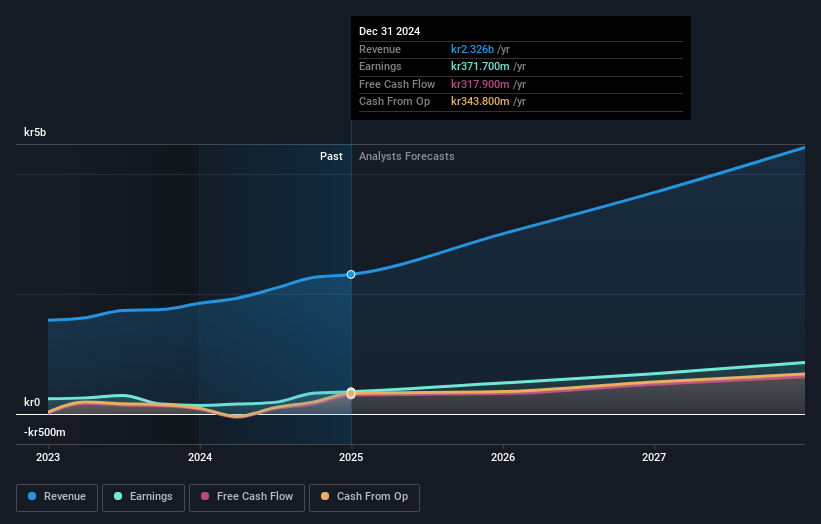Image resolution: width=821 pixels, height=524 pixels.
Task: Jump to the 2026 axis label
Action: click(x=503, y=457)
